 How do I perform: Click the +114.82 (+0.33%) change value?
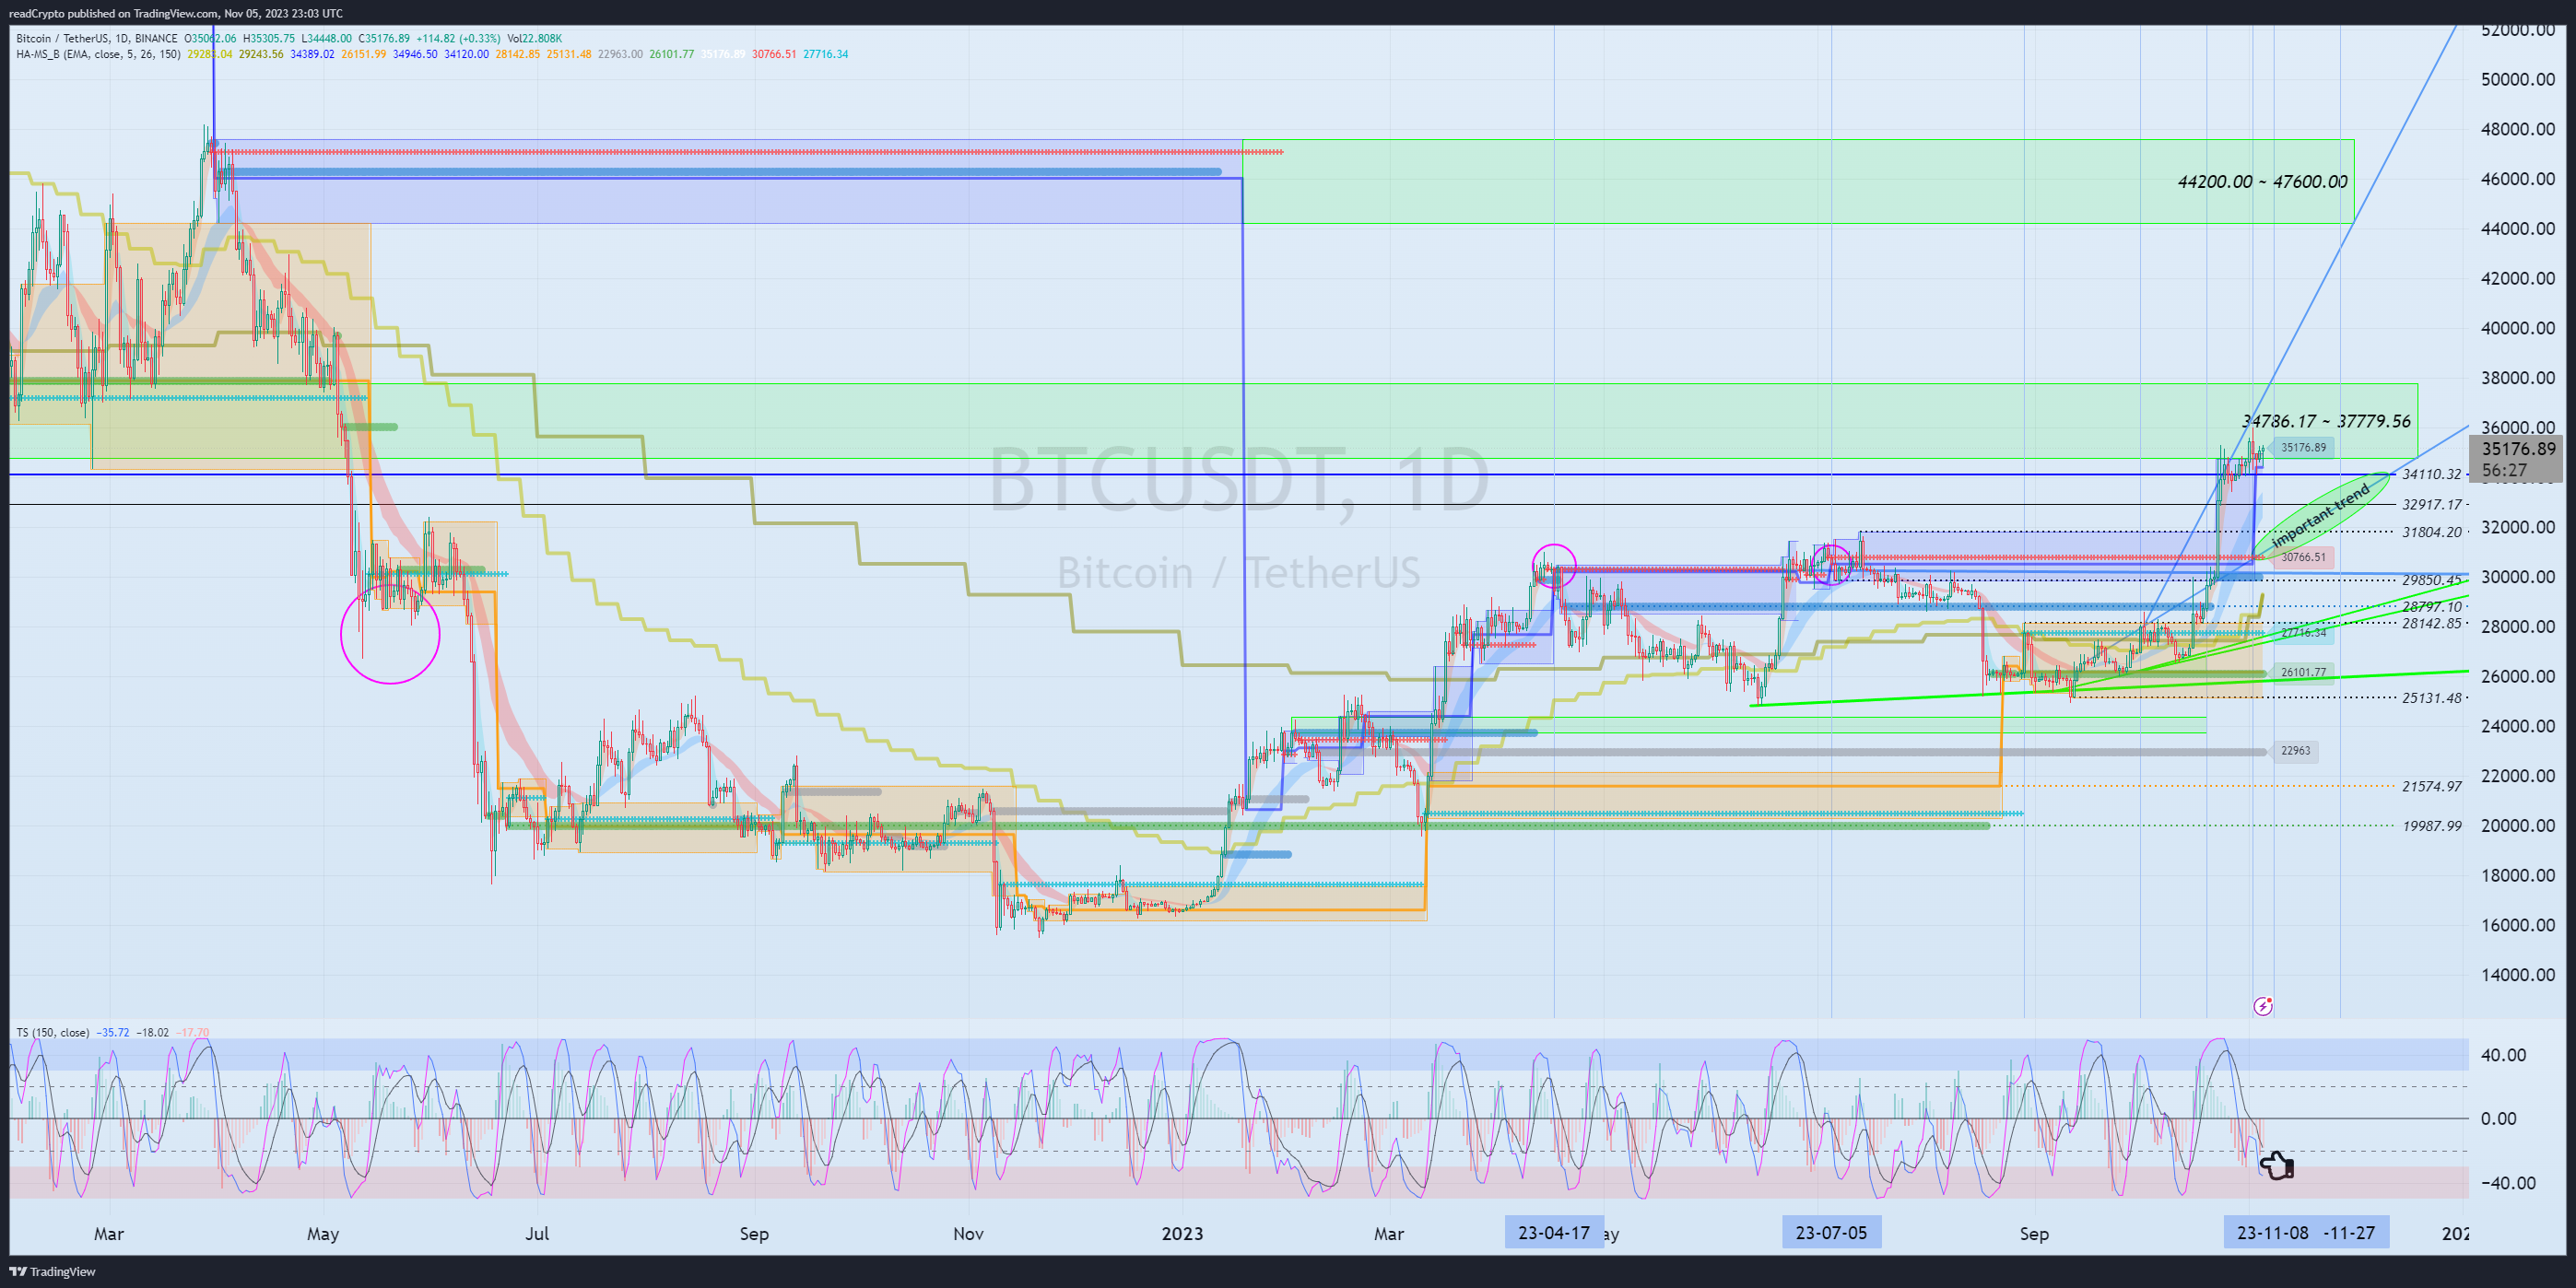[458, 39]
